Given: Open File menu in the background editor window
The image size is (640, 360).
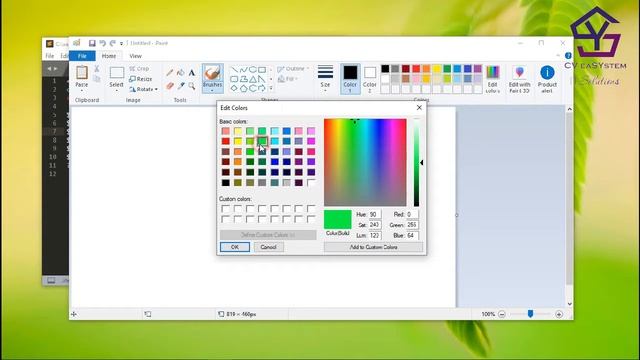Looking at the screenshot, I should coord(50,56).
